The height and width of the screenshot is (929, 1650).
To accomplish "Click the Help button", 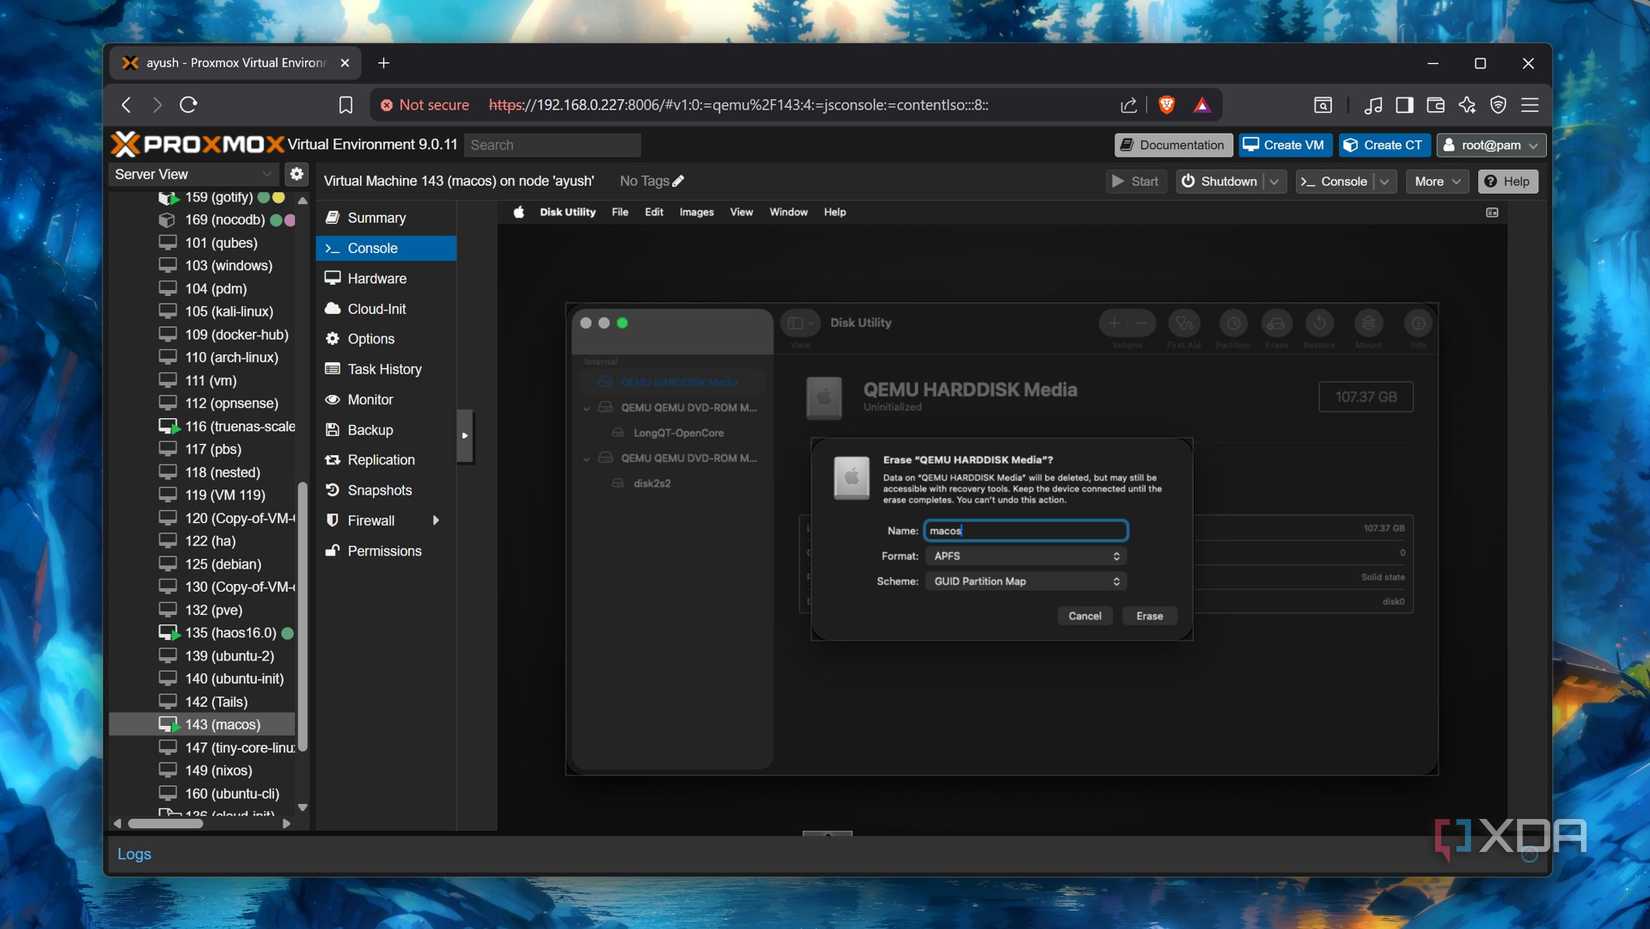I will click(1508, 181).
